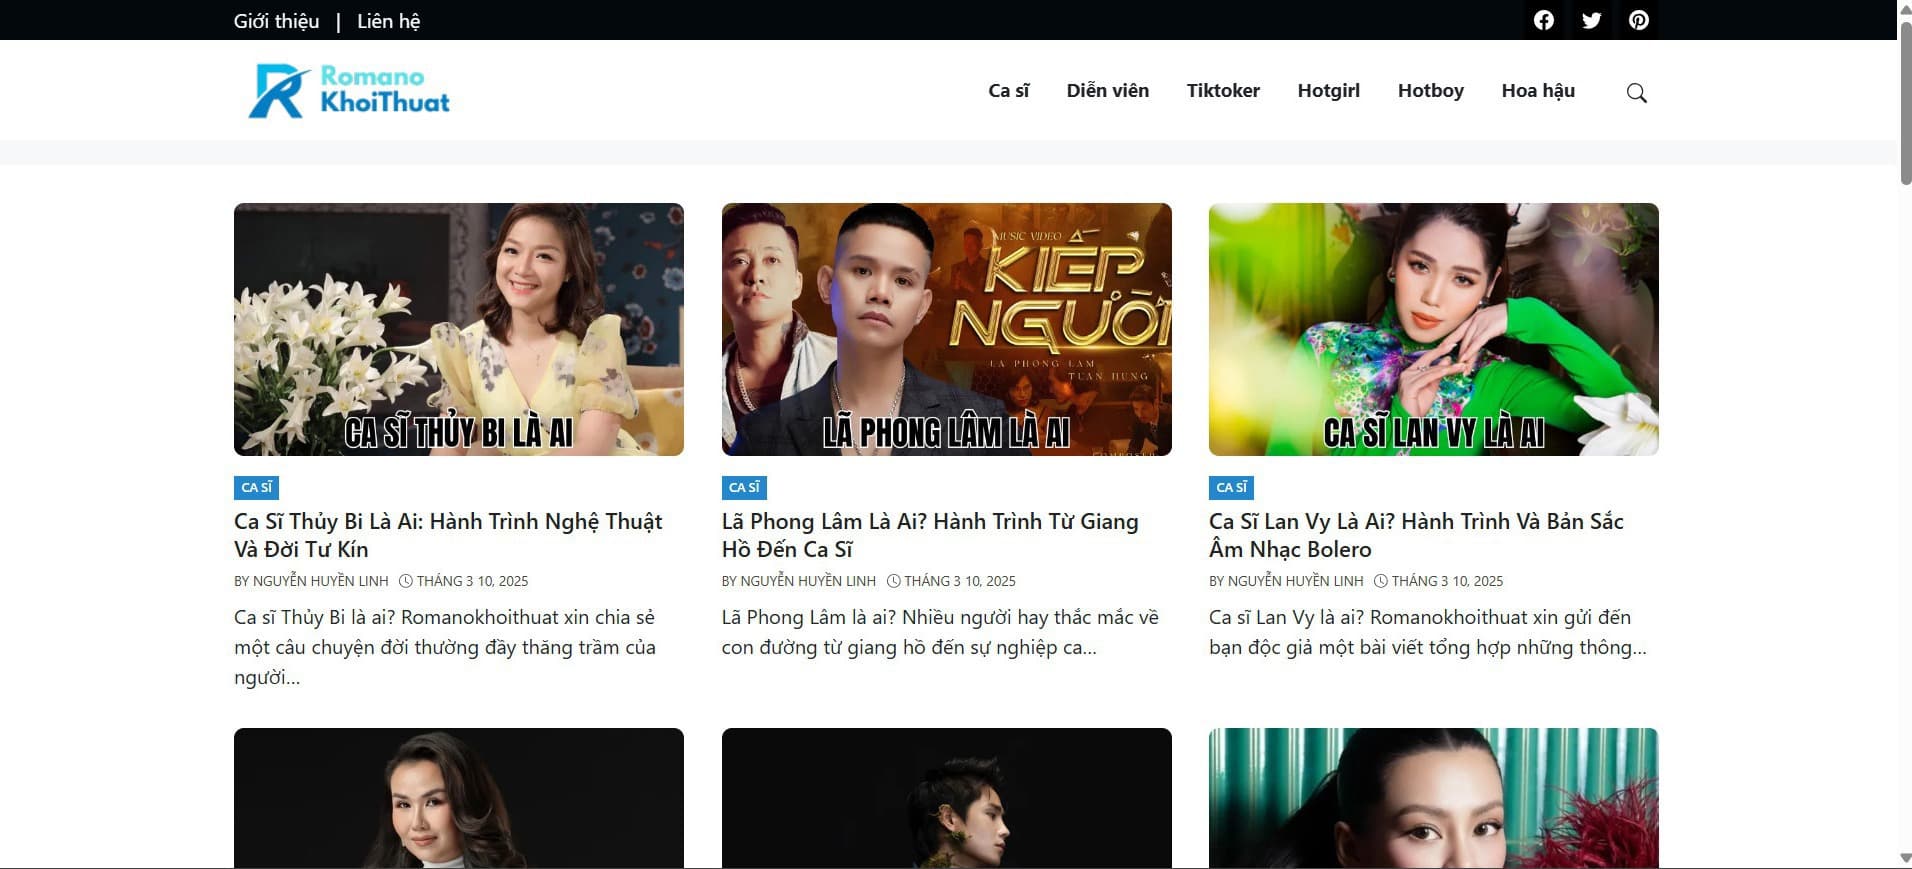The image size is (1912, 869).
Task: Open the Ca sĩ menu item
Action: click(x=1008, y=91)
